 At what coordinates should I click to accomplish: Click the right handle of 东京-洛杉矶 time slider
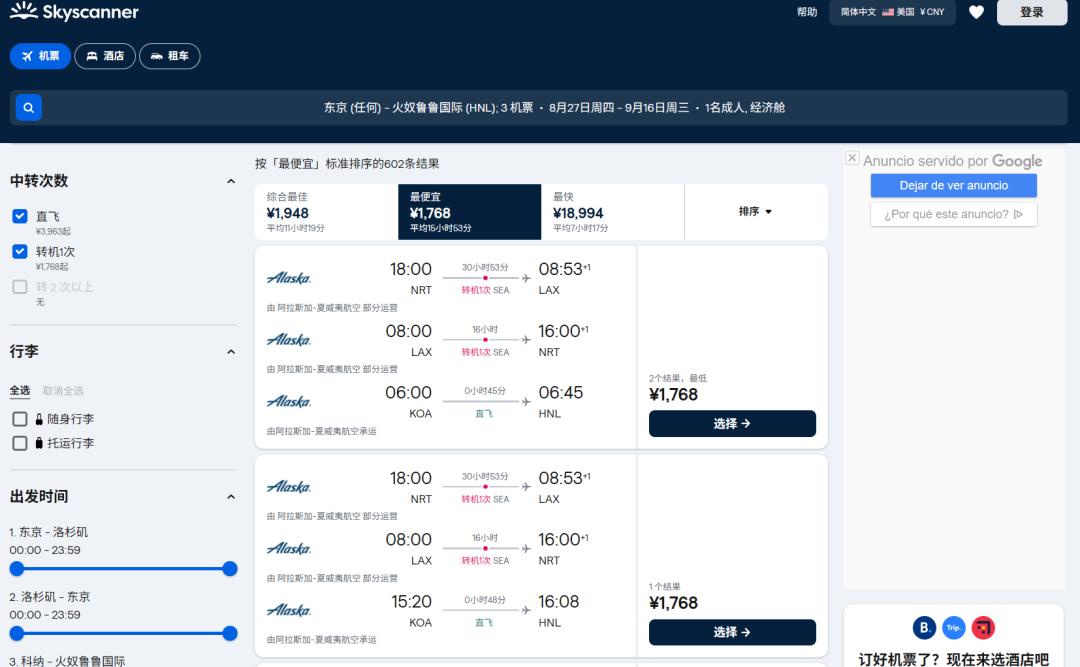[x=230, y=569]
